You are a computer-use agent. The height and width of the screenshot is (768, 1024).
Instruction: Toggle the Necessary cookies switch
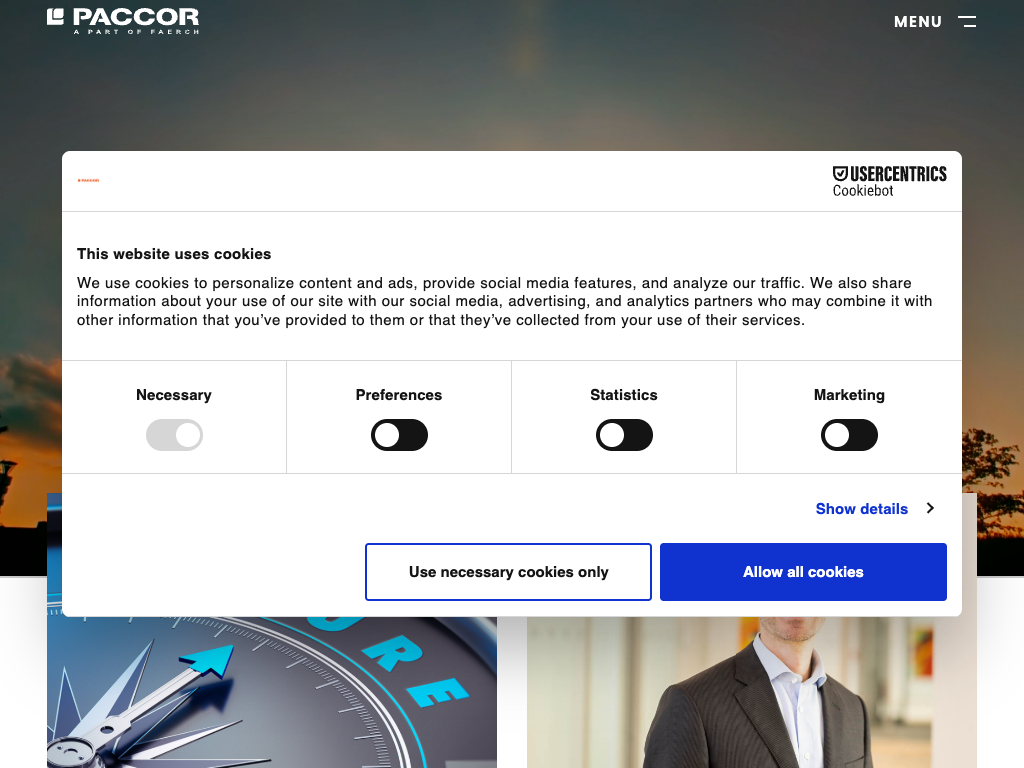(x=174, y=435)
